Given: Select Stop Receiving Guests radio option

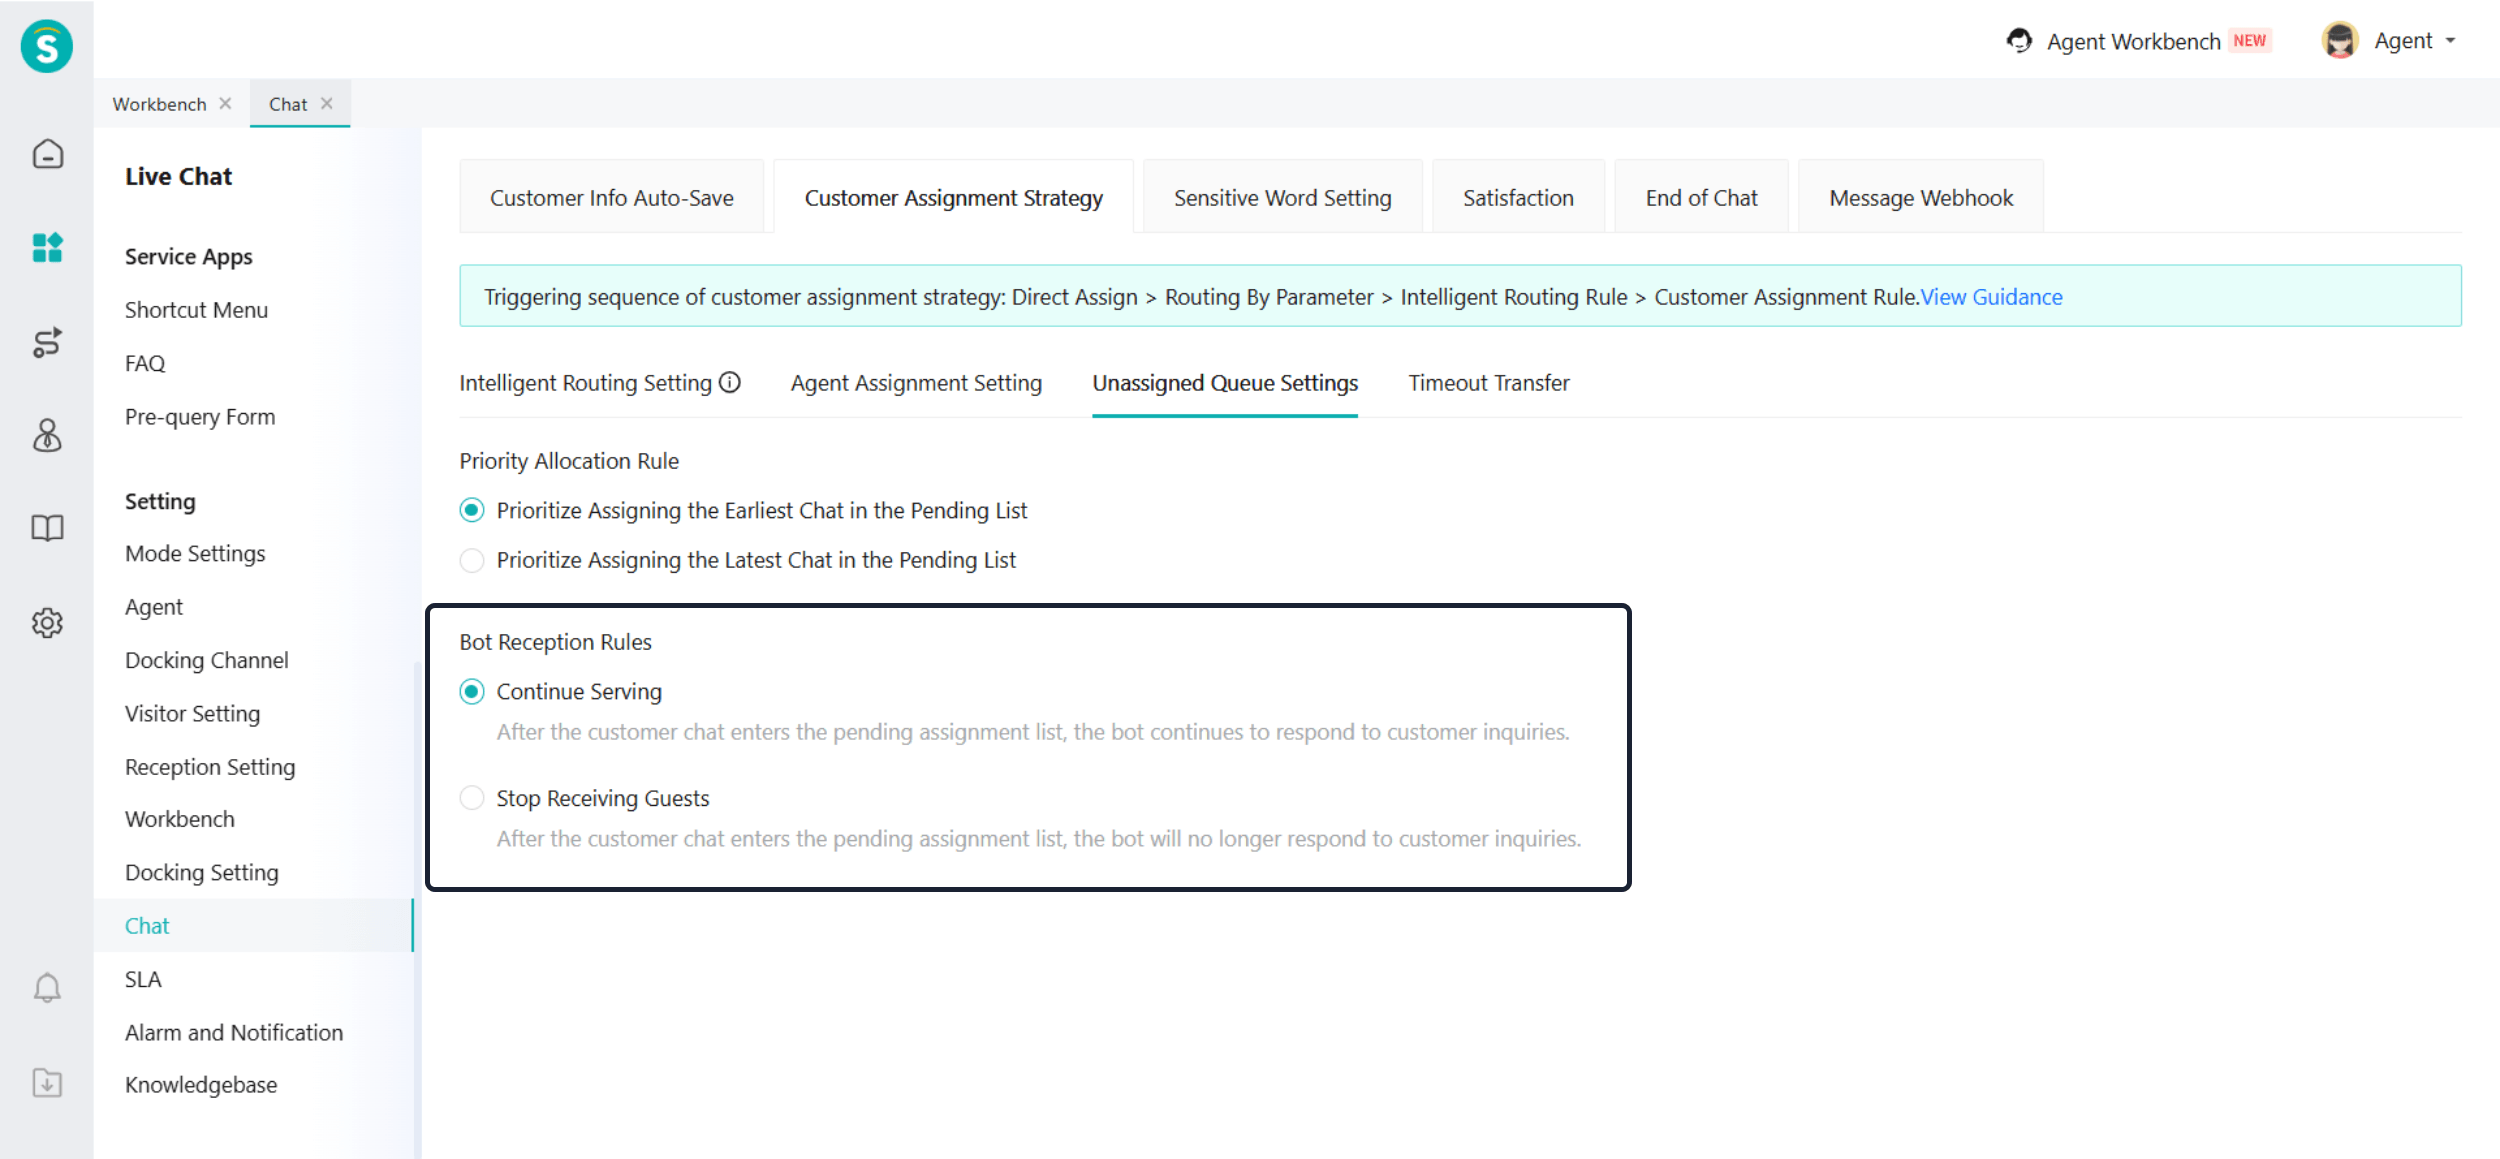Looking at the screenshot, I should point(472,798).
